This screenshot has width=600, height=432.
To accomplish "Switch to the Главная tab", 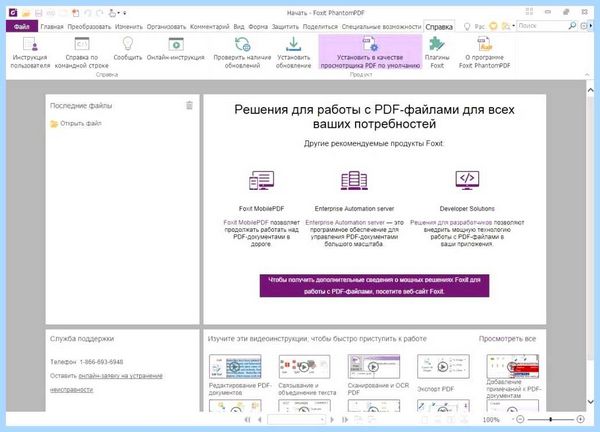I will pos(52,26).
